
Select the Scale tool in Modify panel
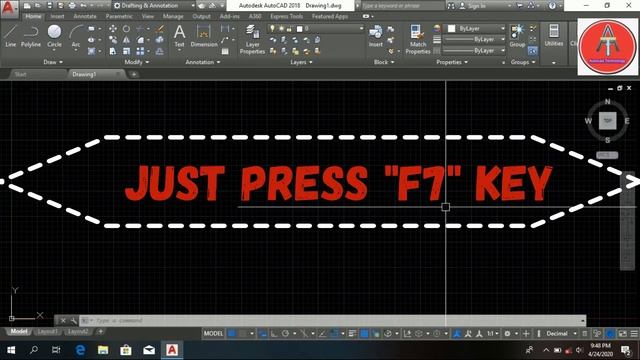(x=127, y=51)
